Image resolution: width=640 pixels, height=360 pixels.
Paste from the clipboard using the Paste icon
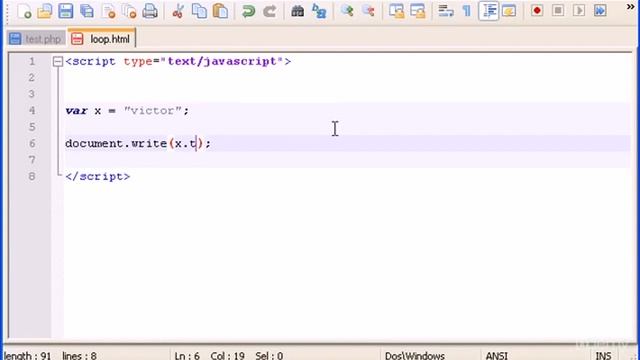(x=220, y=11)
